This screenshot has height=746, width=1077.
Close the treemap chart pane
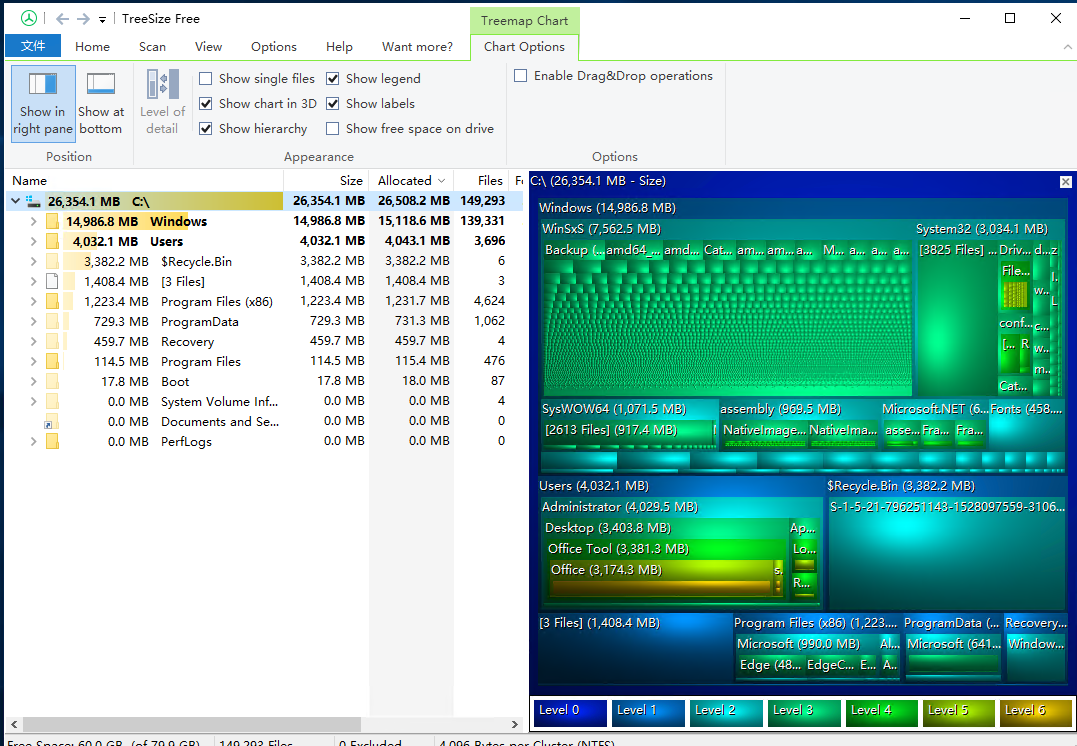[1065, 181]
